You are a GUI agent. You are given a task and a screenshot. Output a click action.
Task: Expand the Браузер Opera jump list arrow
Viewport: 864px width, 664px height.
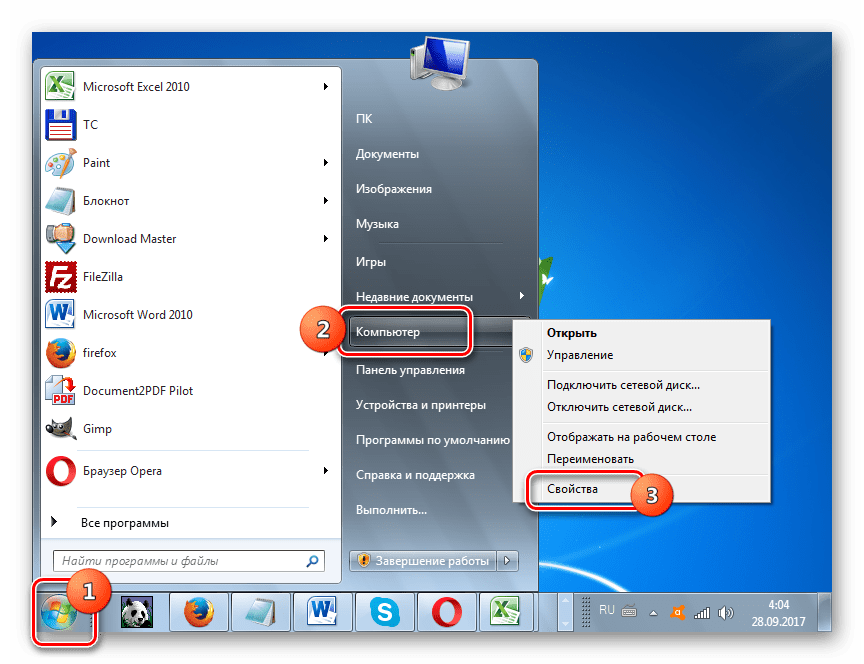(x=326, y=471)
